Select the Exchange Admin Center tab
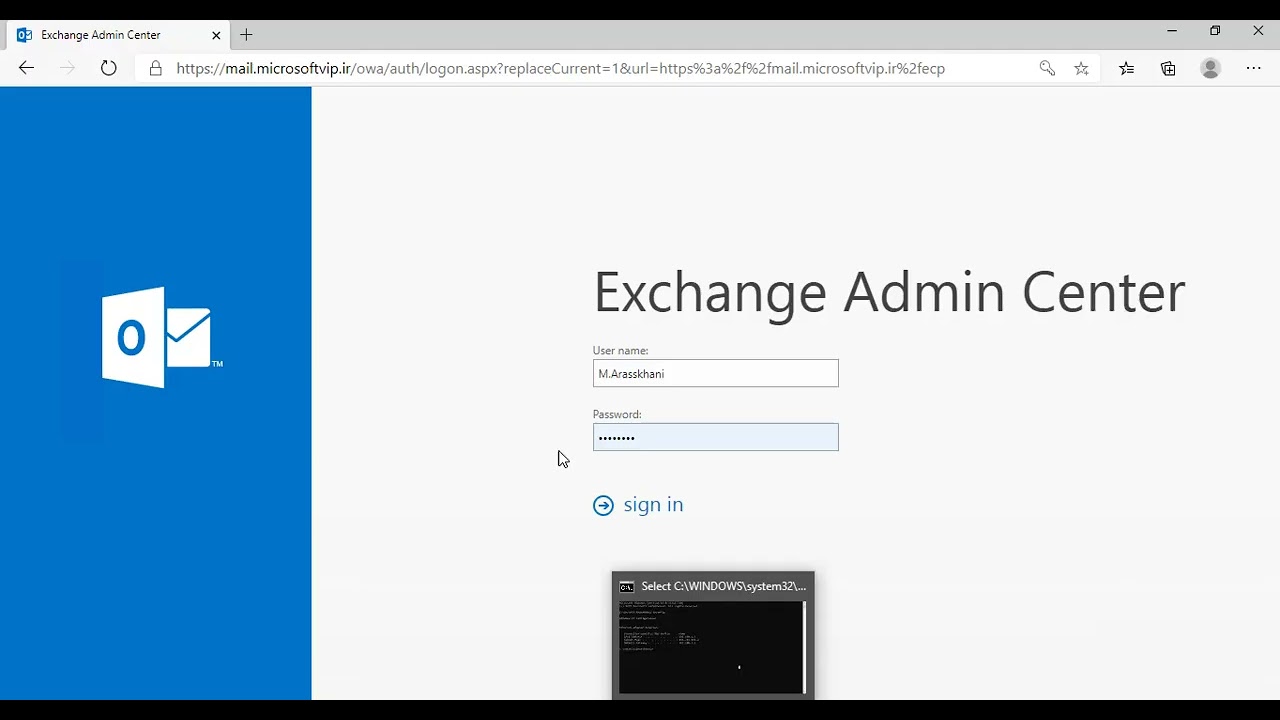 point(118,35)
